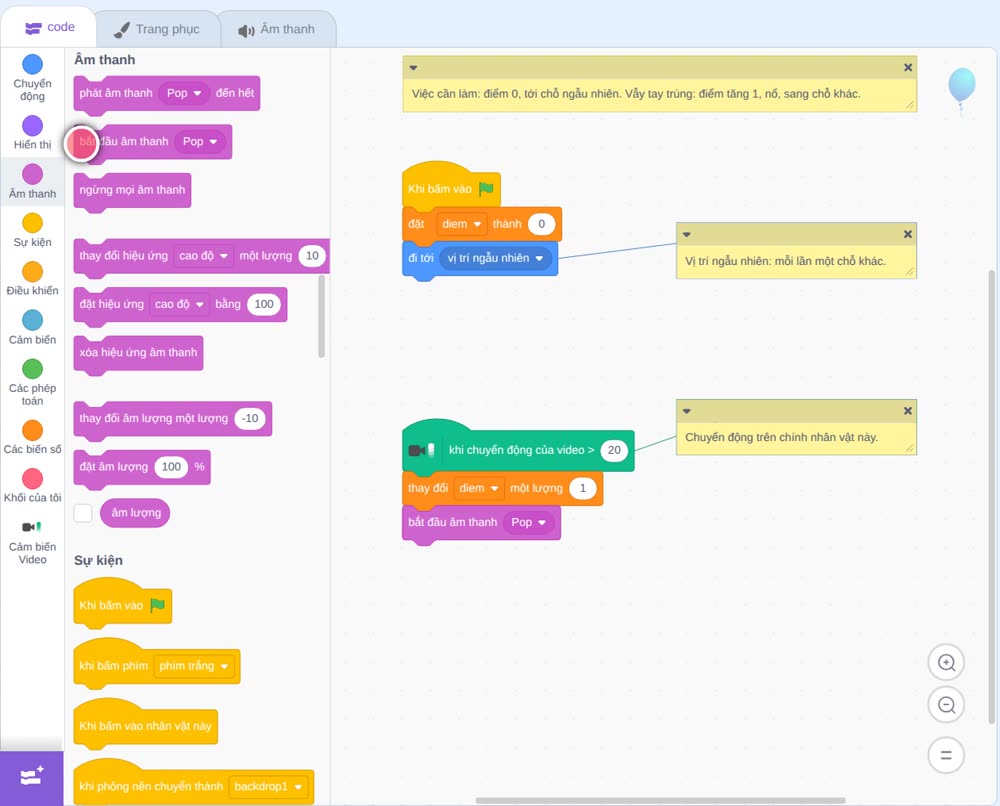
Task: Zoom out of the workspace
Action: pos(946,705)
